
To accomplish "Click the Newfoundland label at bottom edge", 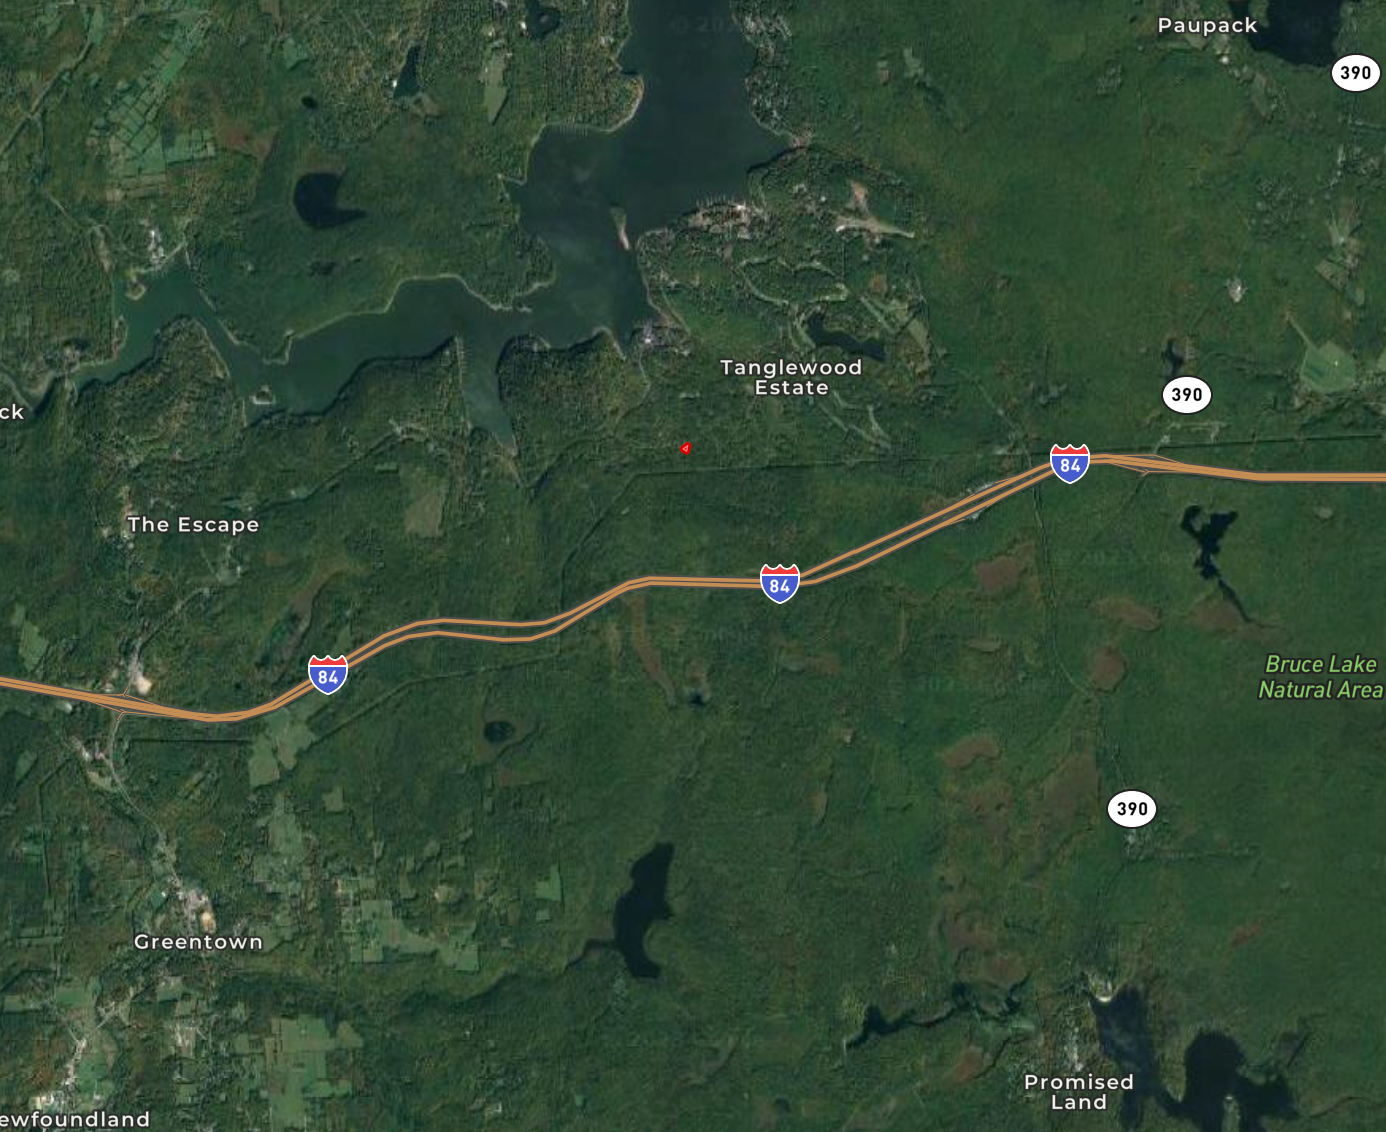I will click(75, 1119).
